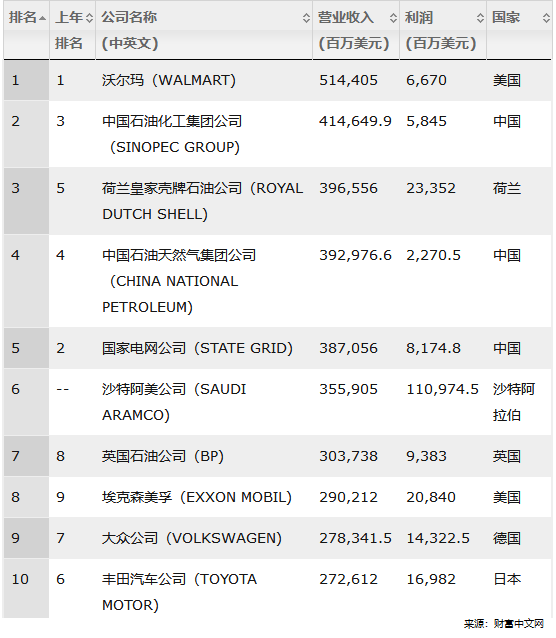
Task: Open the SINOPEC GROUP company entry
Action: (172, 134)
